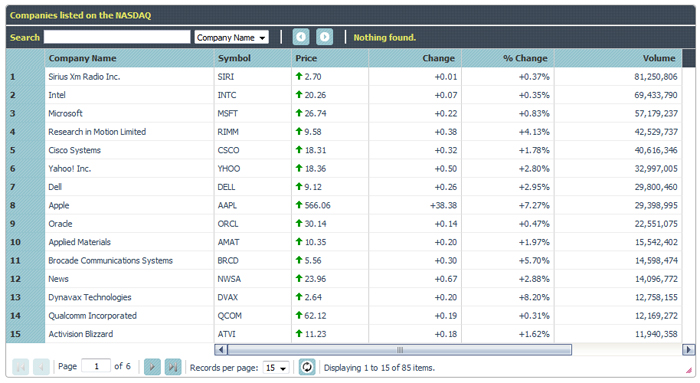Viewport: 700px width, 383px height.
Task: Click the horizontal scrollbar left arrow
Action: (221, 350)
